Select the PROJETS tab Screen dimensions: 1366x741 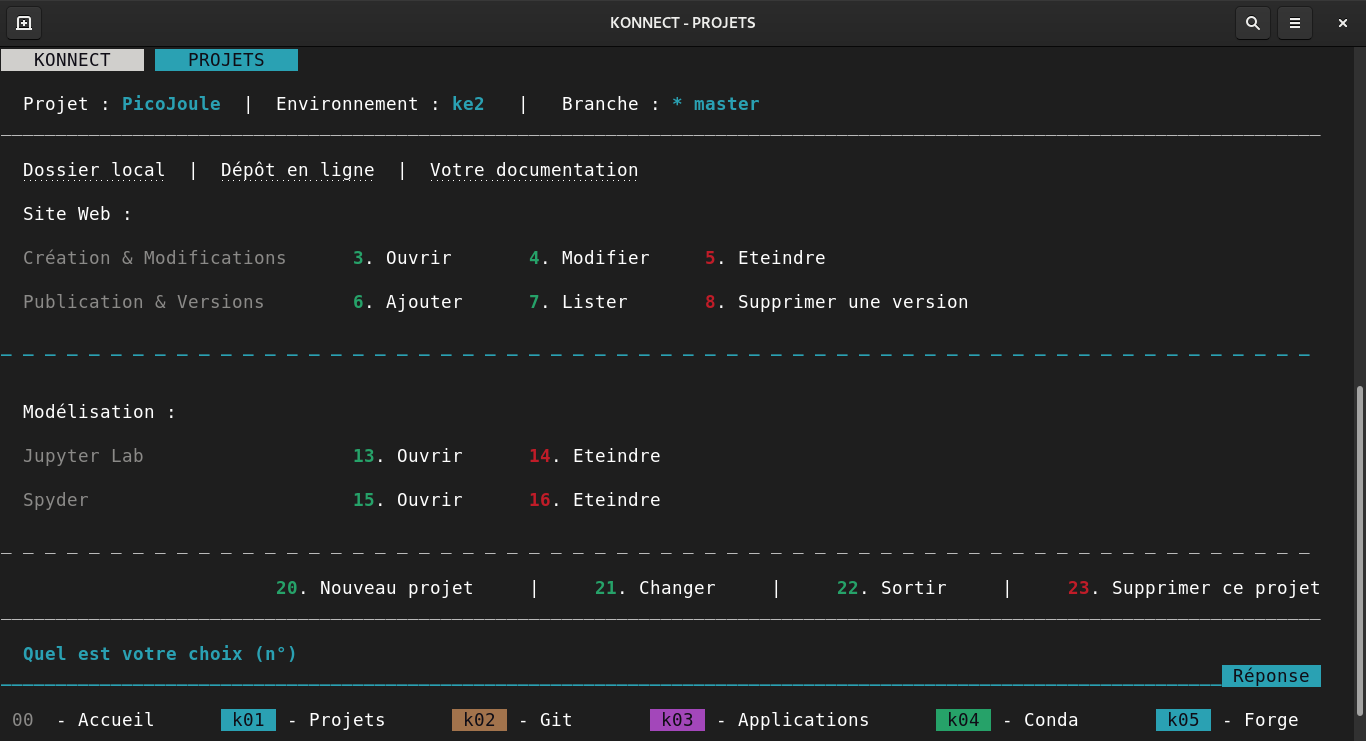[x=226, y=60]
